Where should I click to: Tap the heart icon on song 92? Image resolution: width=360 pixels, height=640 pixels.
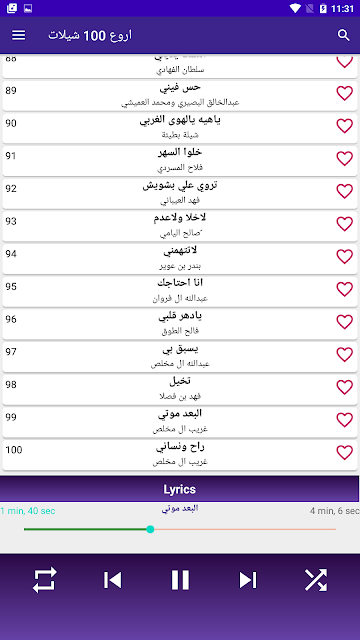coord(344,191)
